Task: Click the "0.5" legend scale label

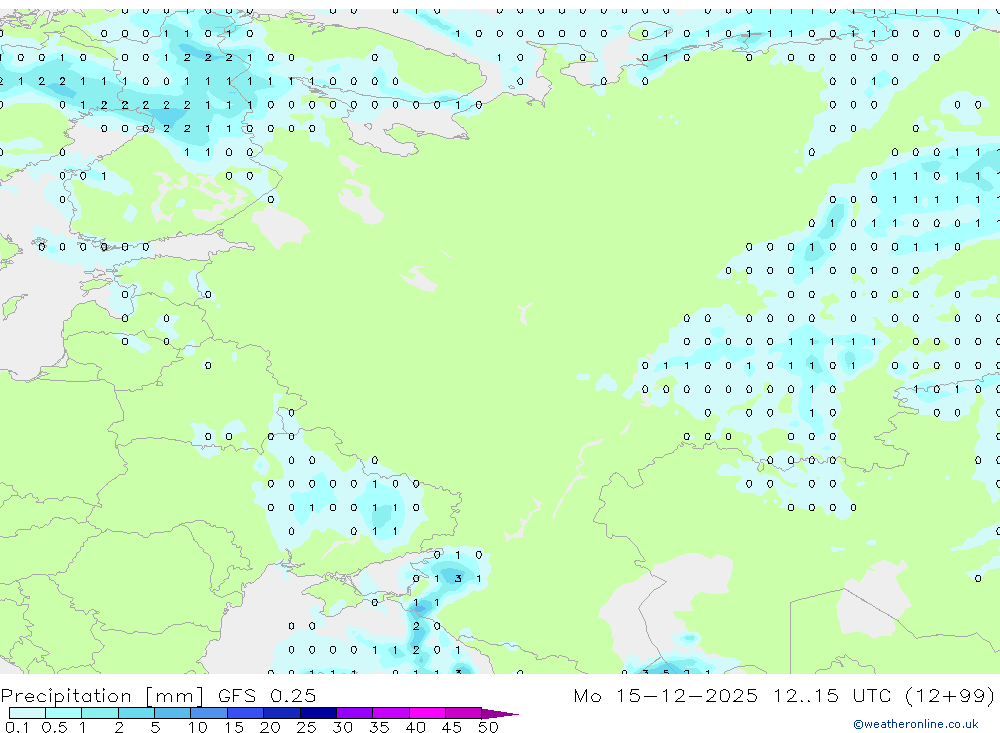Action: pos(54,727)
